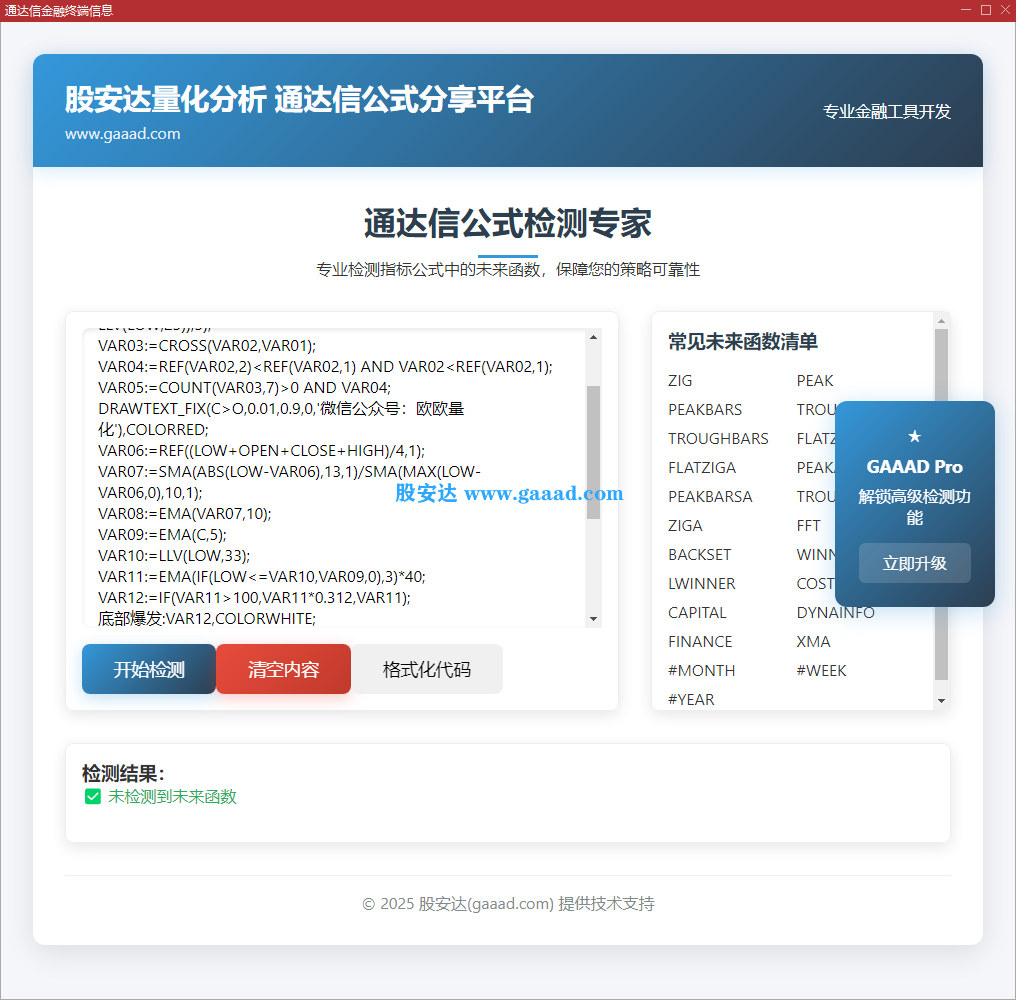1016x1000 pixels.
Task: Click the VAR03:=CROSS(VAR02,VAR01); code line
Action: [x=207, y=346]
